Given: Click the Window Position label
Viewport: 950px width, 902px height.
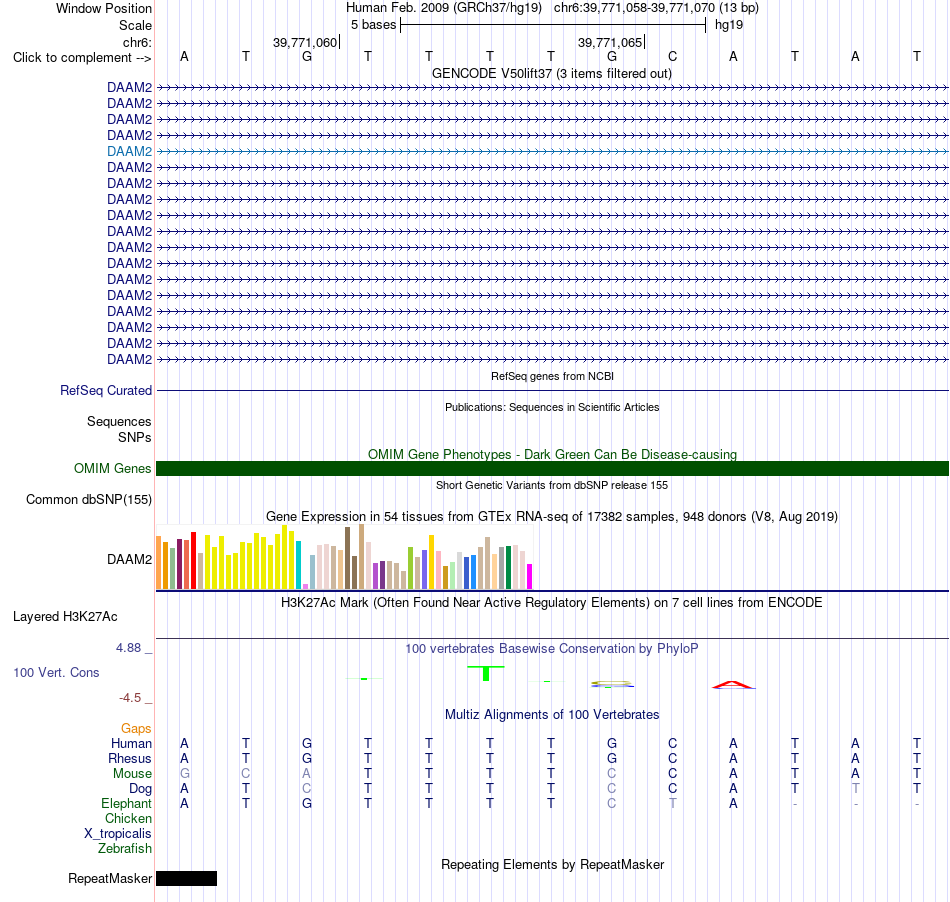Looking at the screenshot, I should point(104,8).
